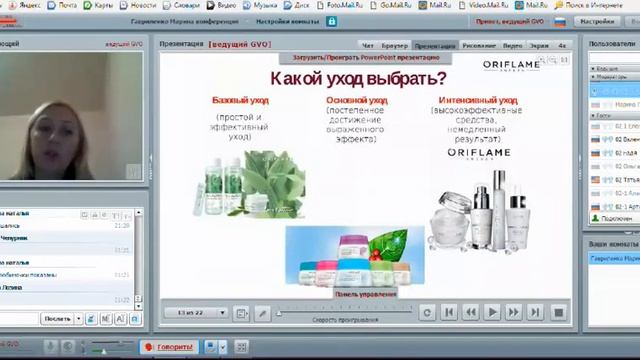This screenshot has width=640, height=360.
Task: Open the font "A" chat text icon
Action: point(120,319)
